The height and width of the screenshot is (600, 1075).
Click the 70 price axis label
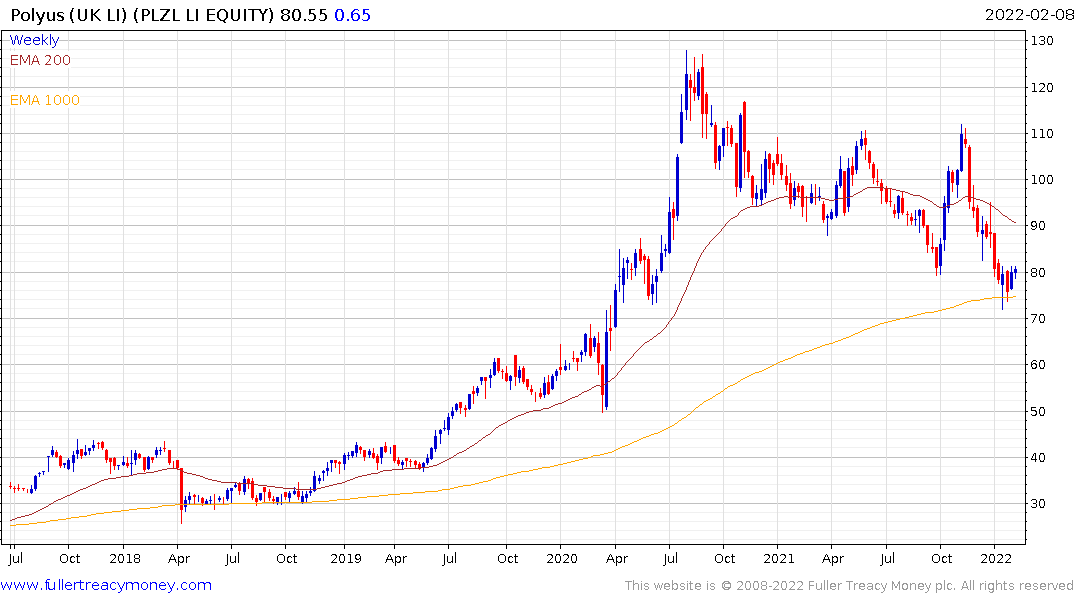point(1038,319)
